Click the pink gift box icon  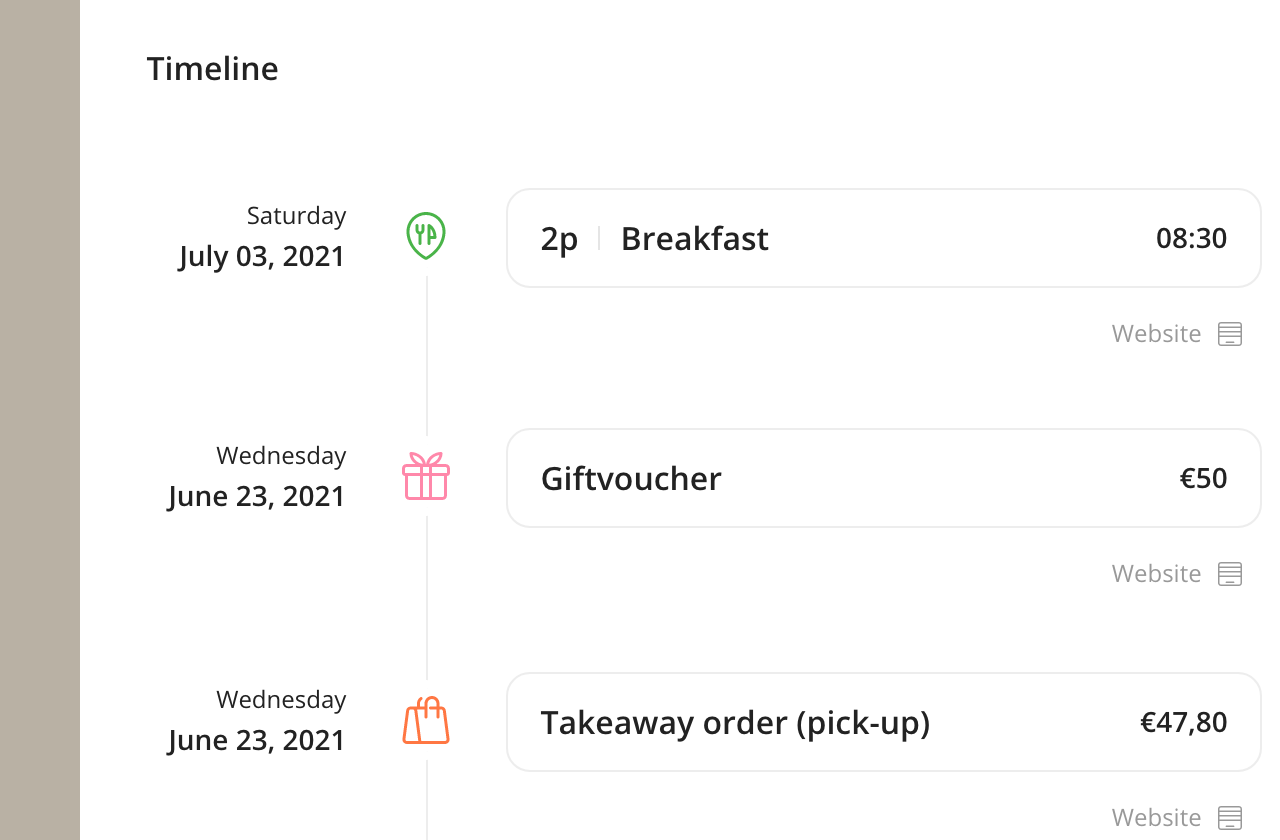point(426,476)
